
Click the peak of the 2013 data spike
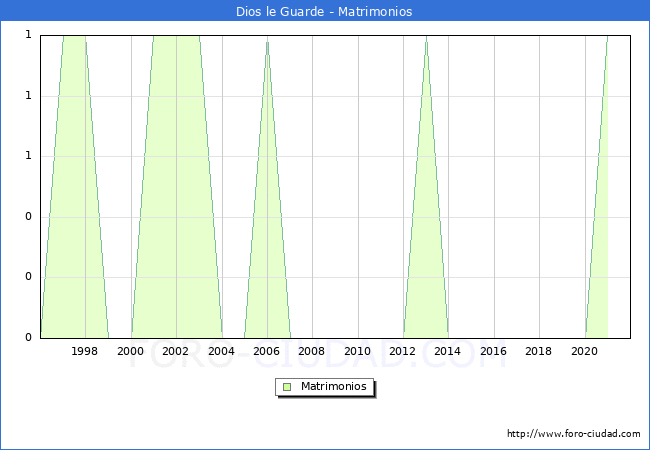click(426, 40)
